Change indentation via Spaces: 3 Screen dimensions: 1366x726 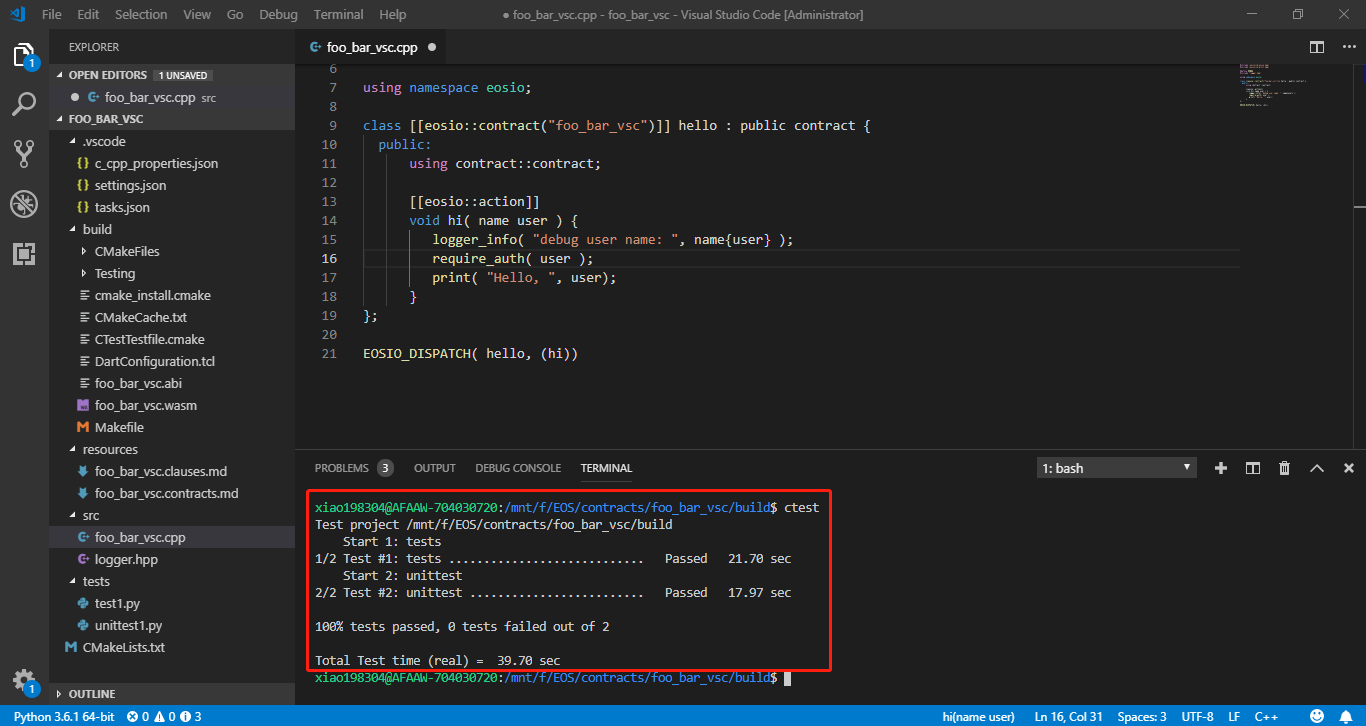point(1142,717)
